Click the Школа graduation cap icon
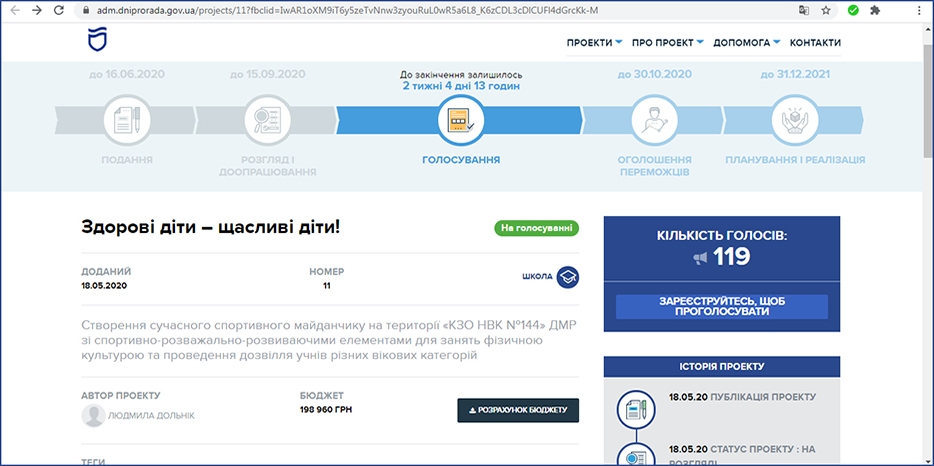The width and height of the screenshot is (934, 466). coord(568,277)
